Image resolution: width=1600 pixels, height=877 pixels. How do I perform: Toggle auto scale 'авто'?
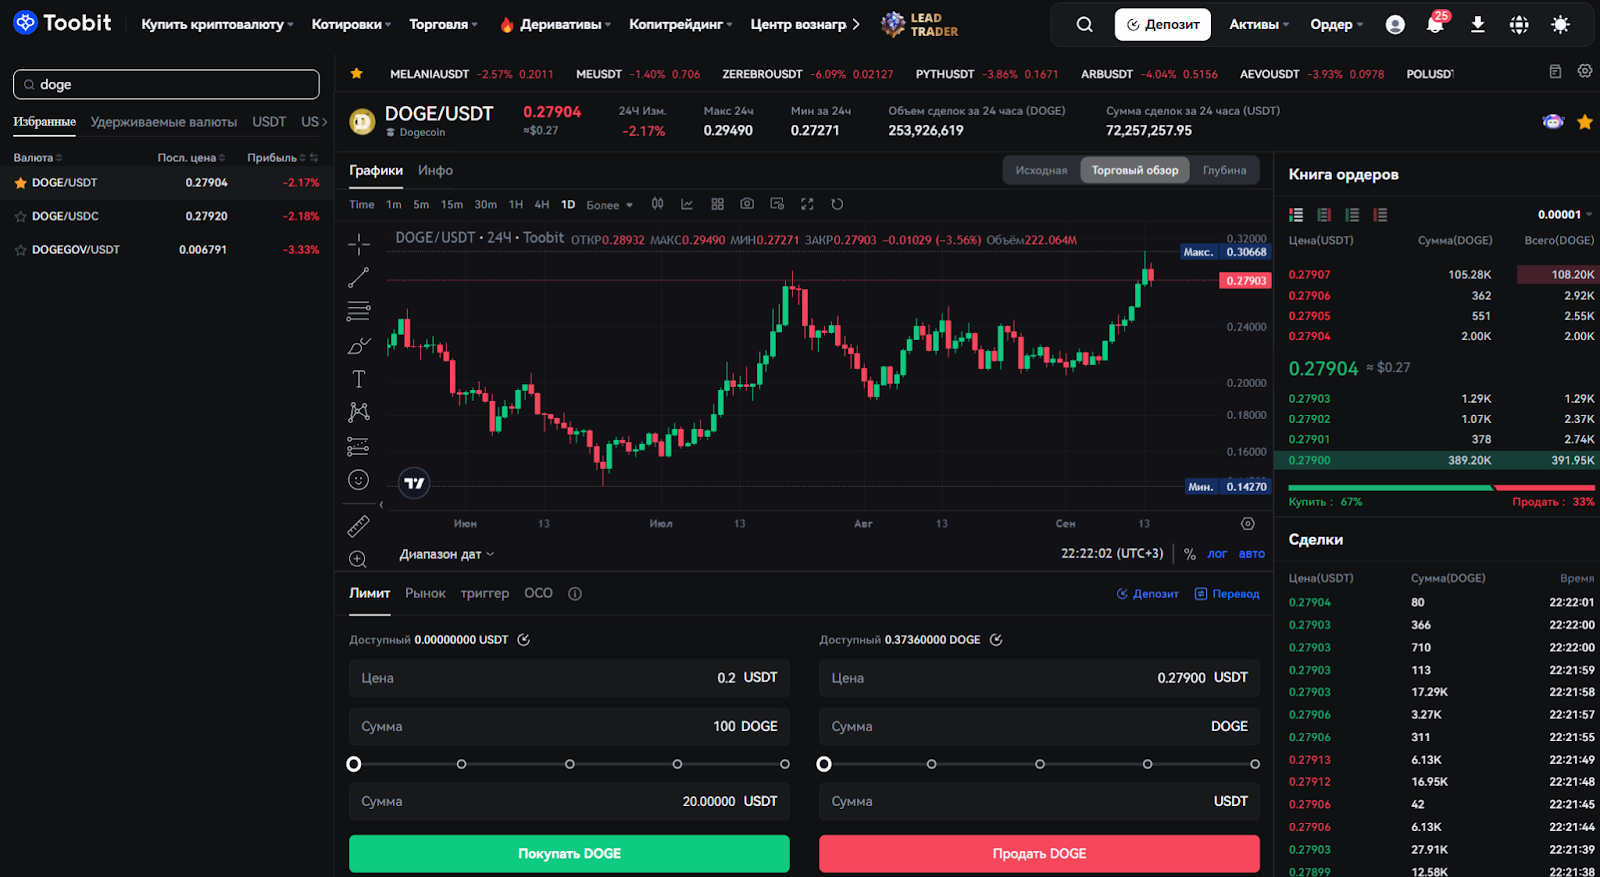pyautogui.click(x=1252, y=554)
